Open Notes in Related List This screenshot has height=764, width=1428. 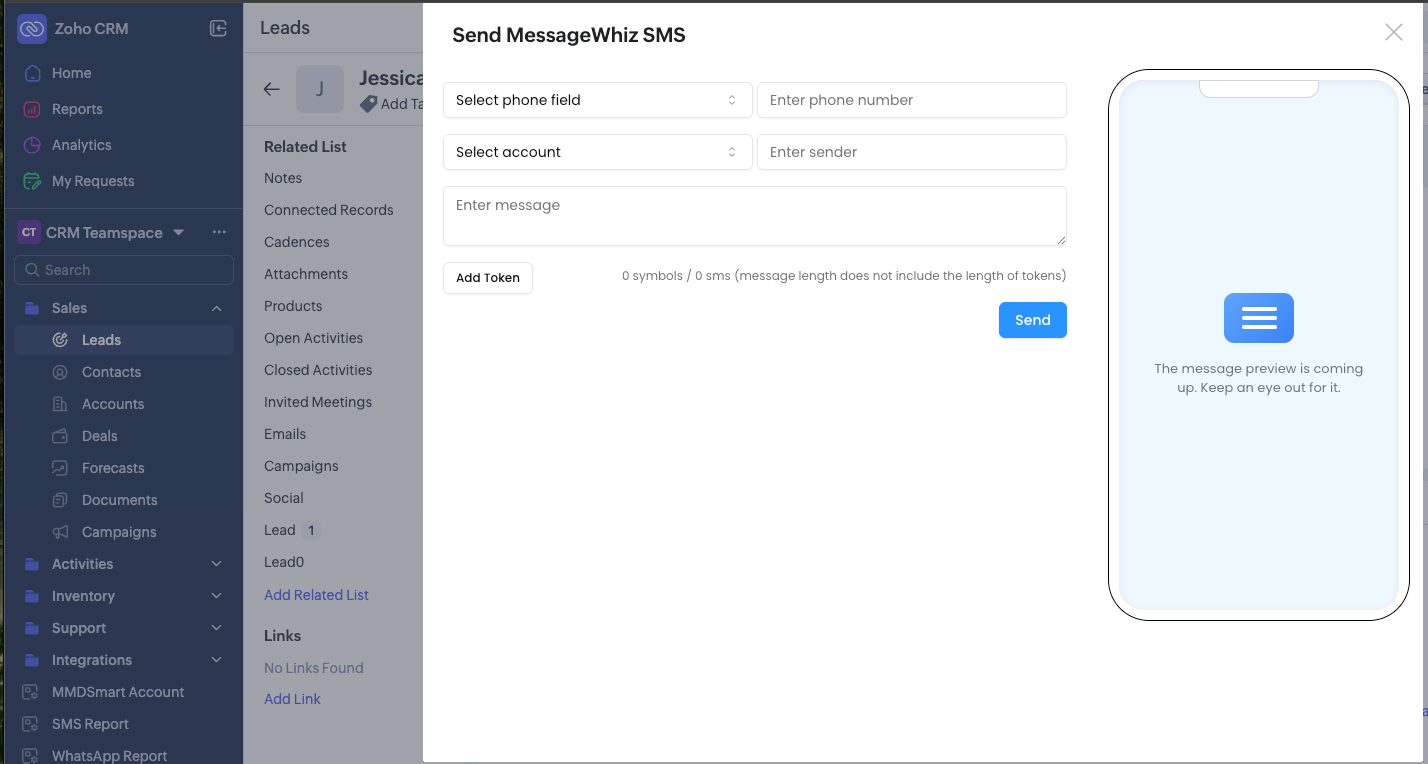(283, 178)
